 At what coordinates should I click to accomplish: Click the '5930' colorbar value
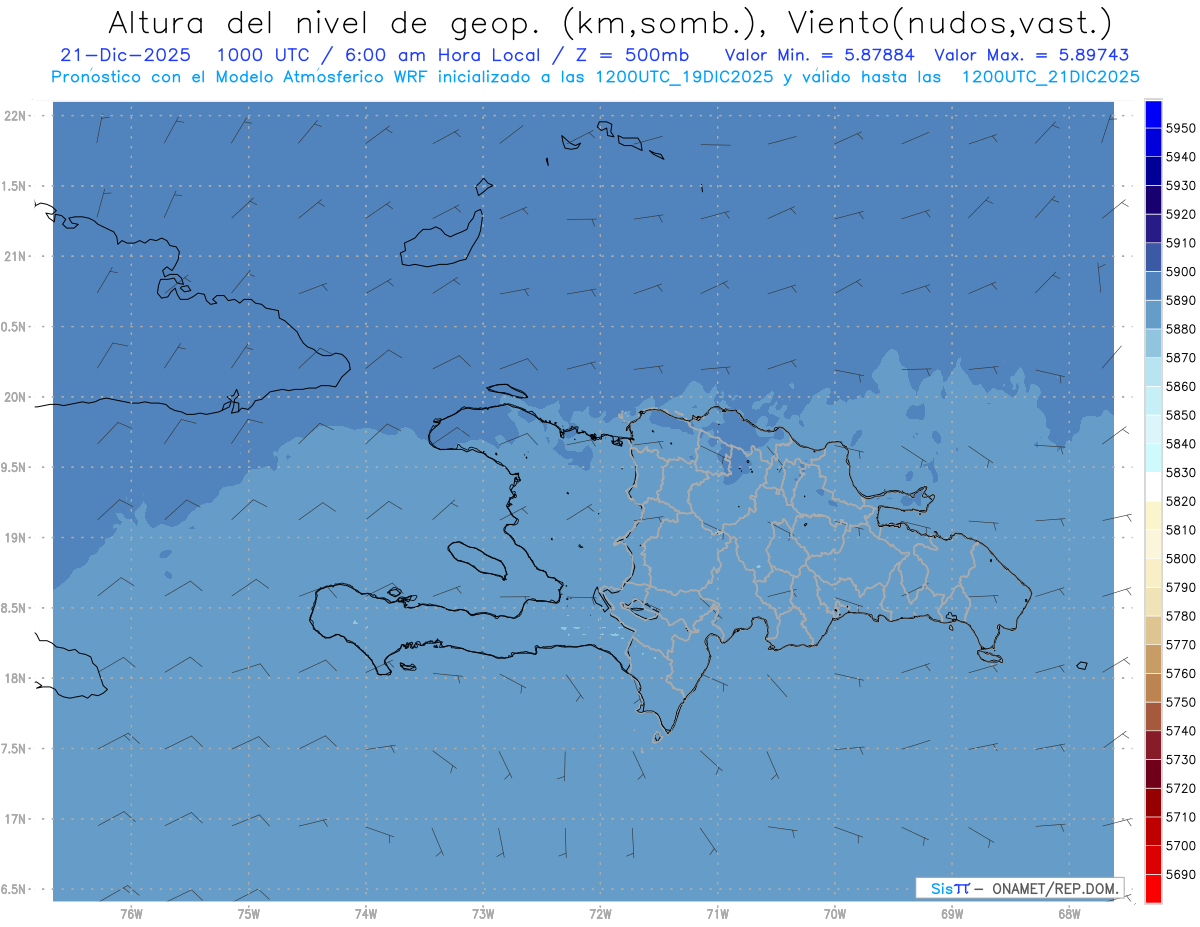(x=1180, y=186)
